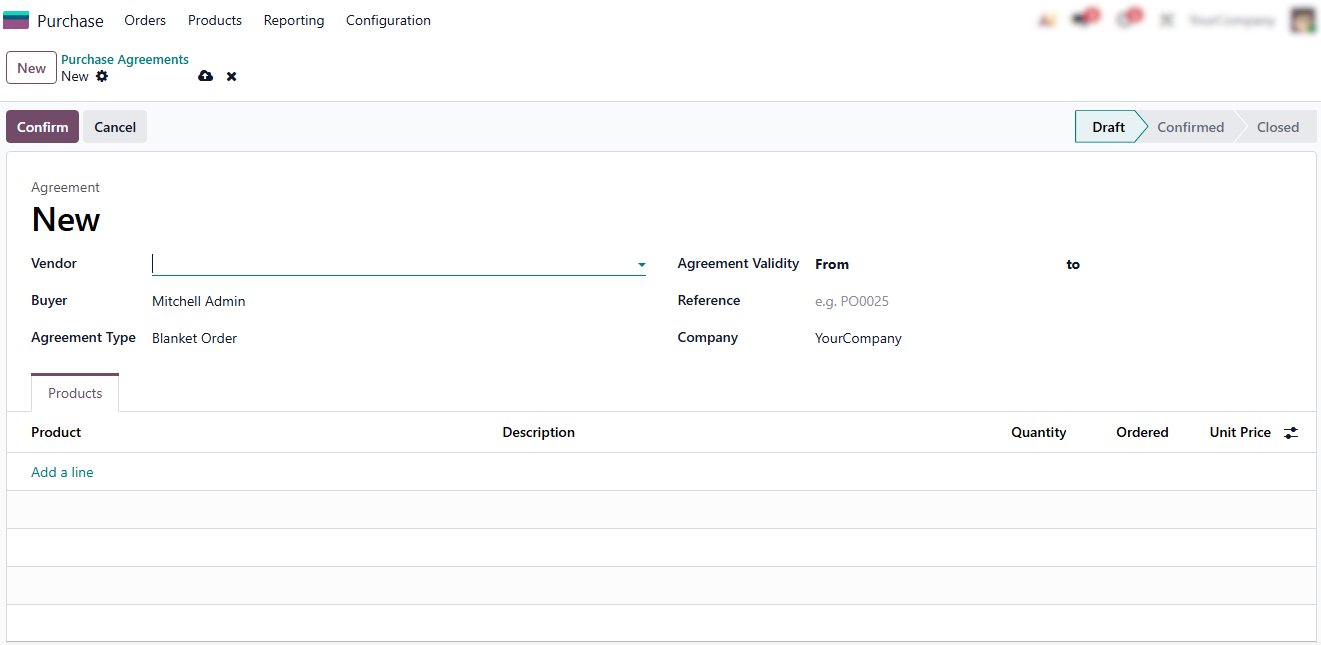Select the Products tab

[x=75, y=394]
